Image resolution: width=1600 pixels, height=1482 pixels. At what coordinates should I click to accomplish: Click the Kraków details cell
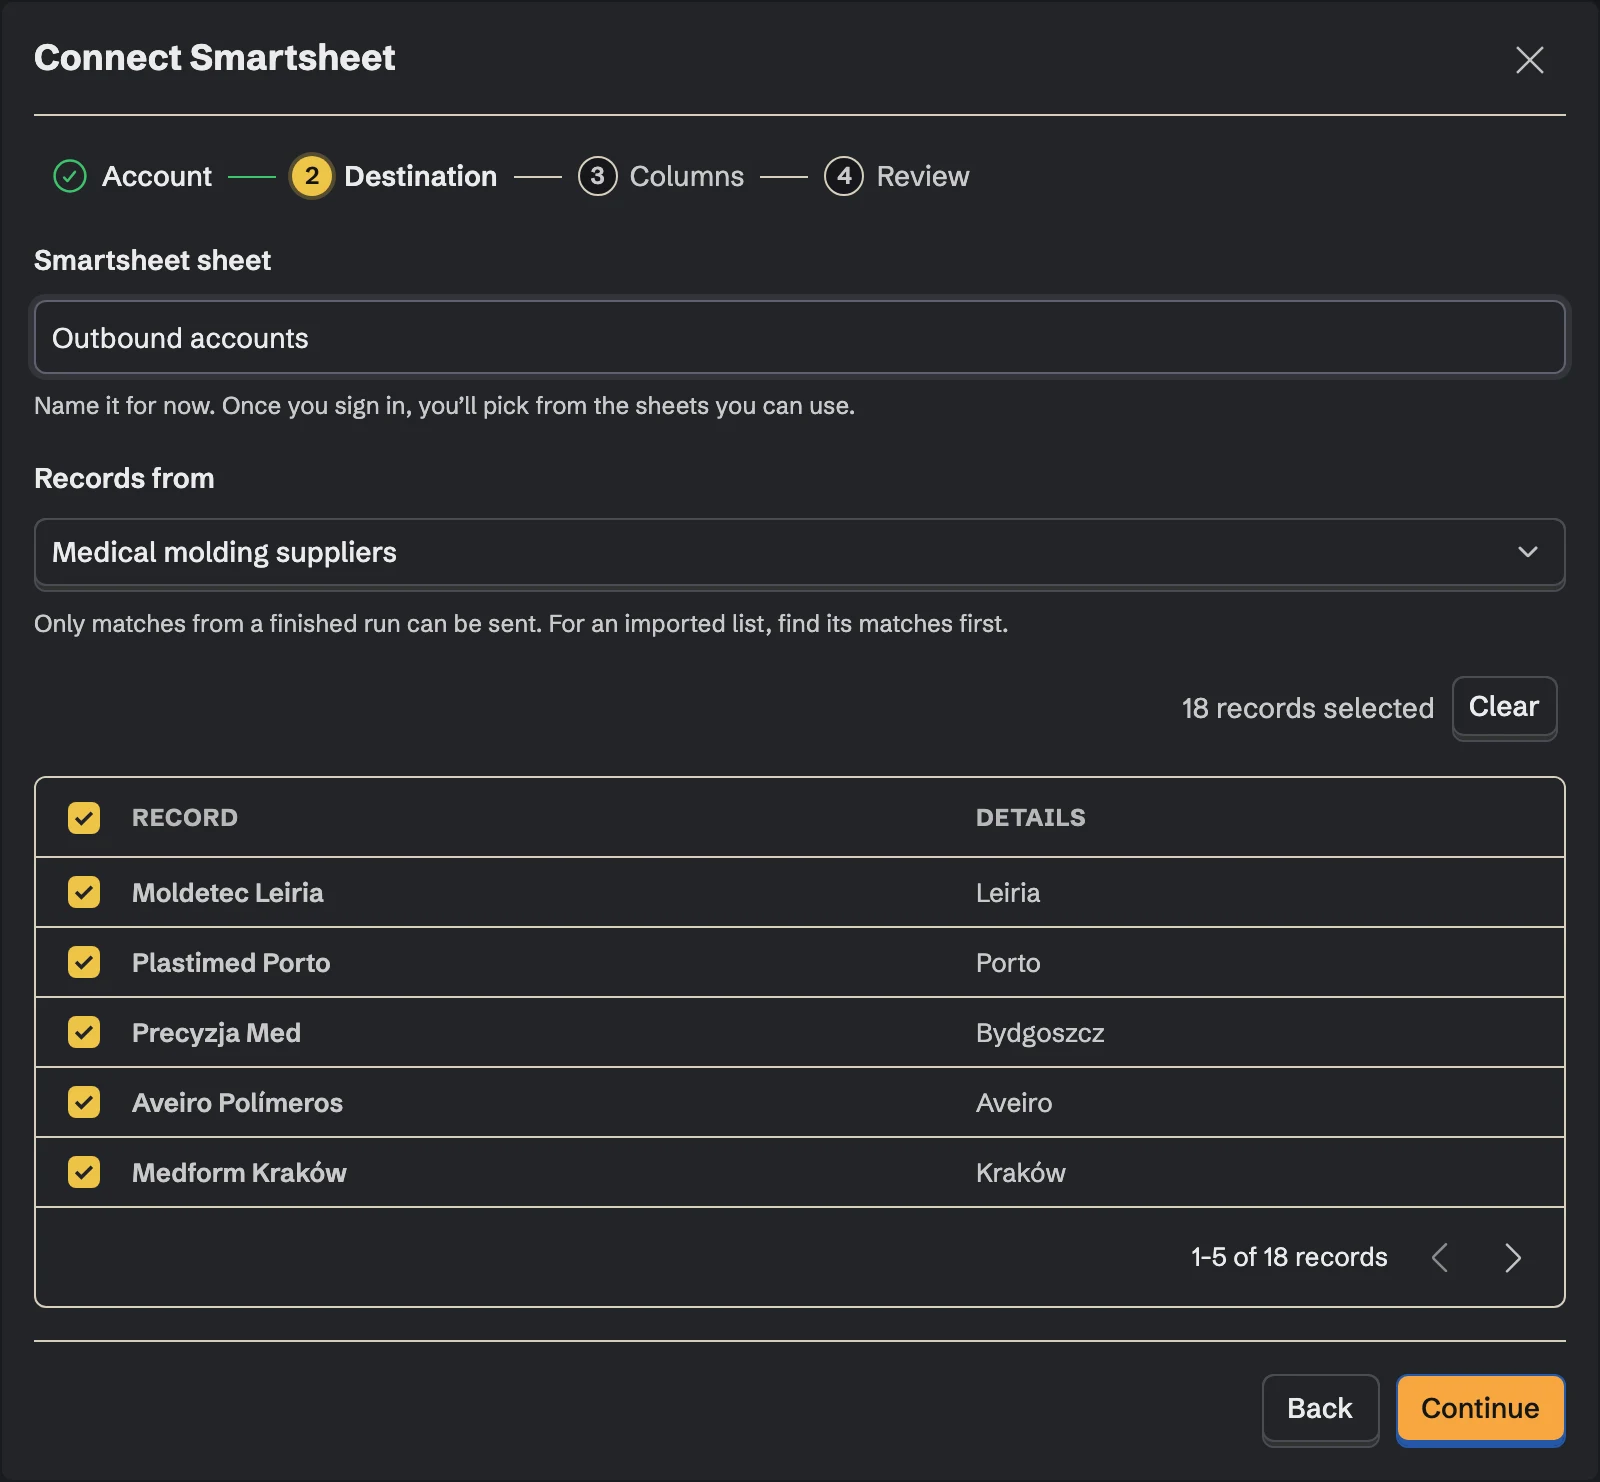(1021, 1172)
